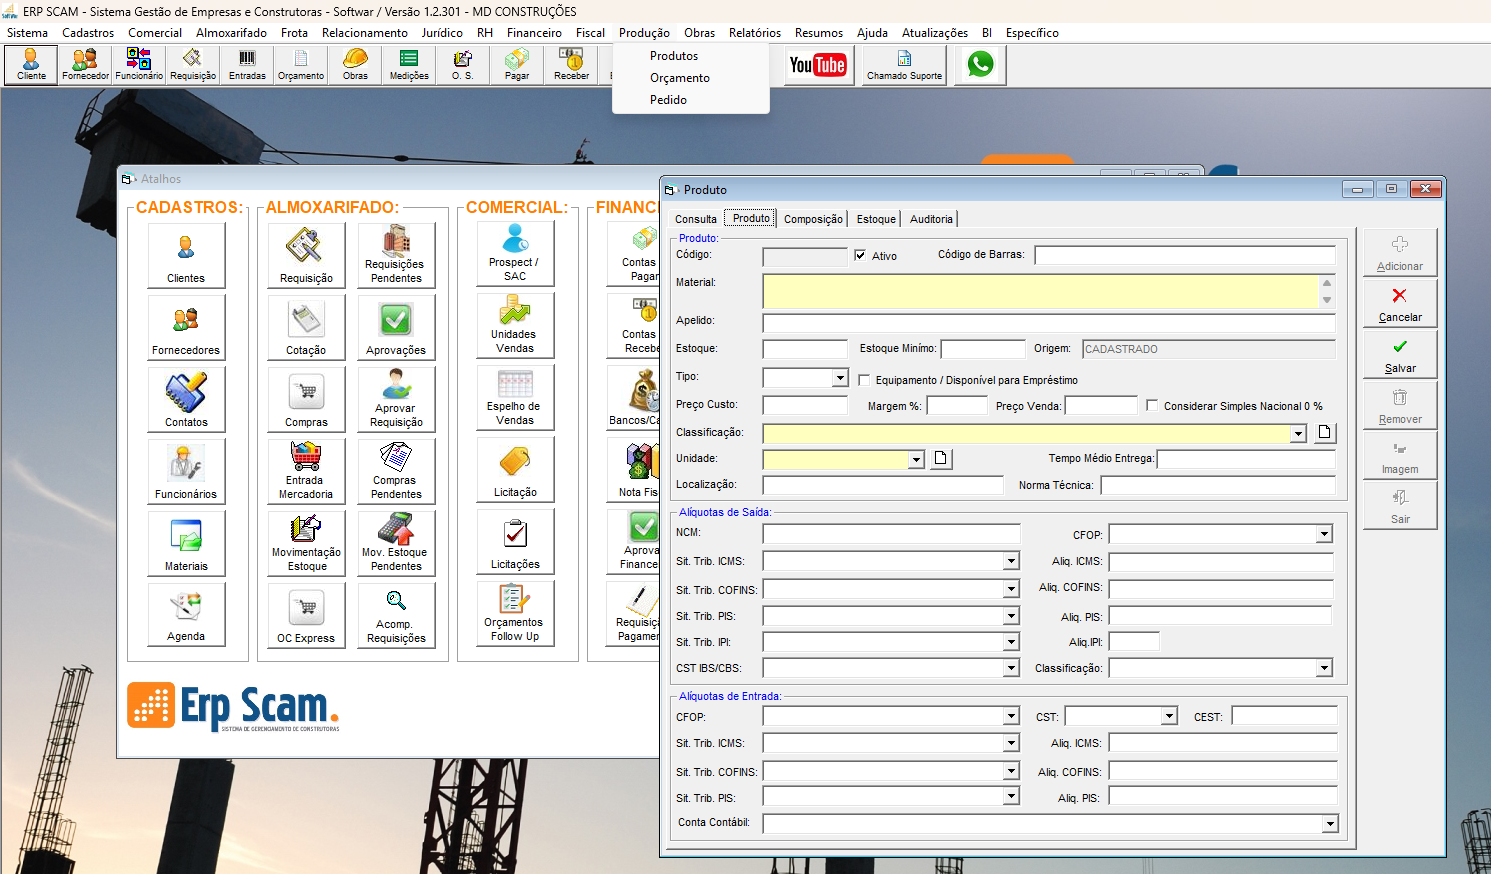Switch to the Composição tab
Viewport: 1491px width, 874px height.
point(813,219)
